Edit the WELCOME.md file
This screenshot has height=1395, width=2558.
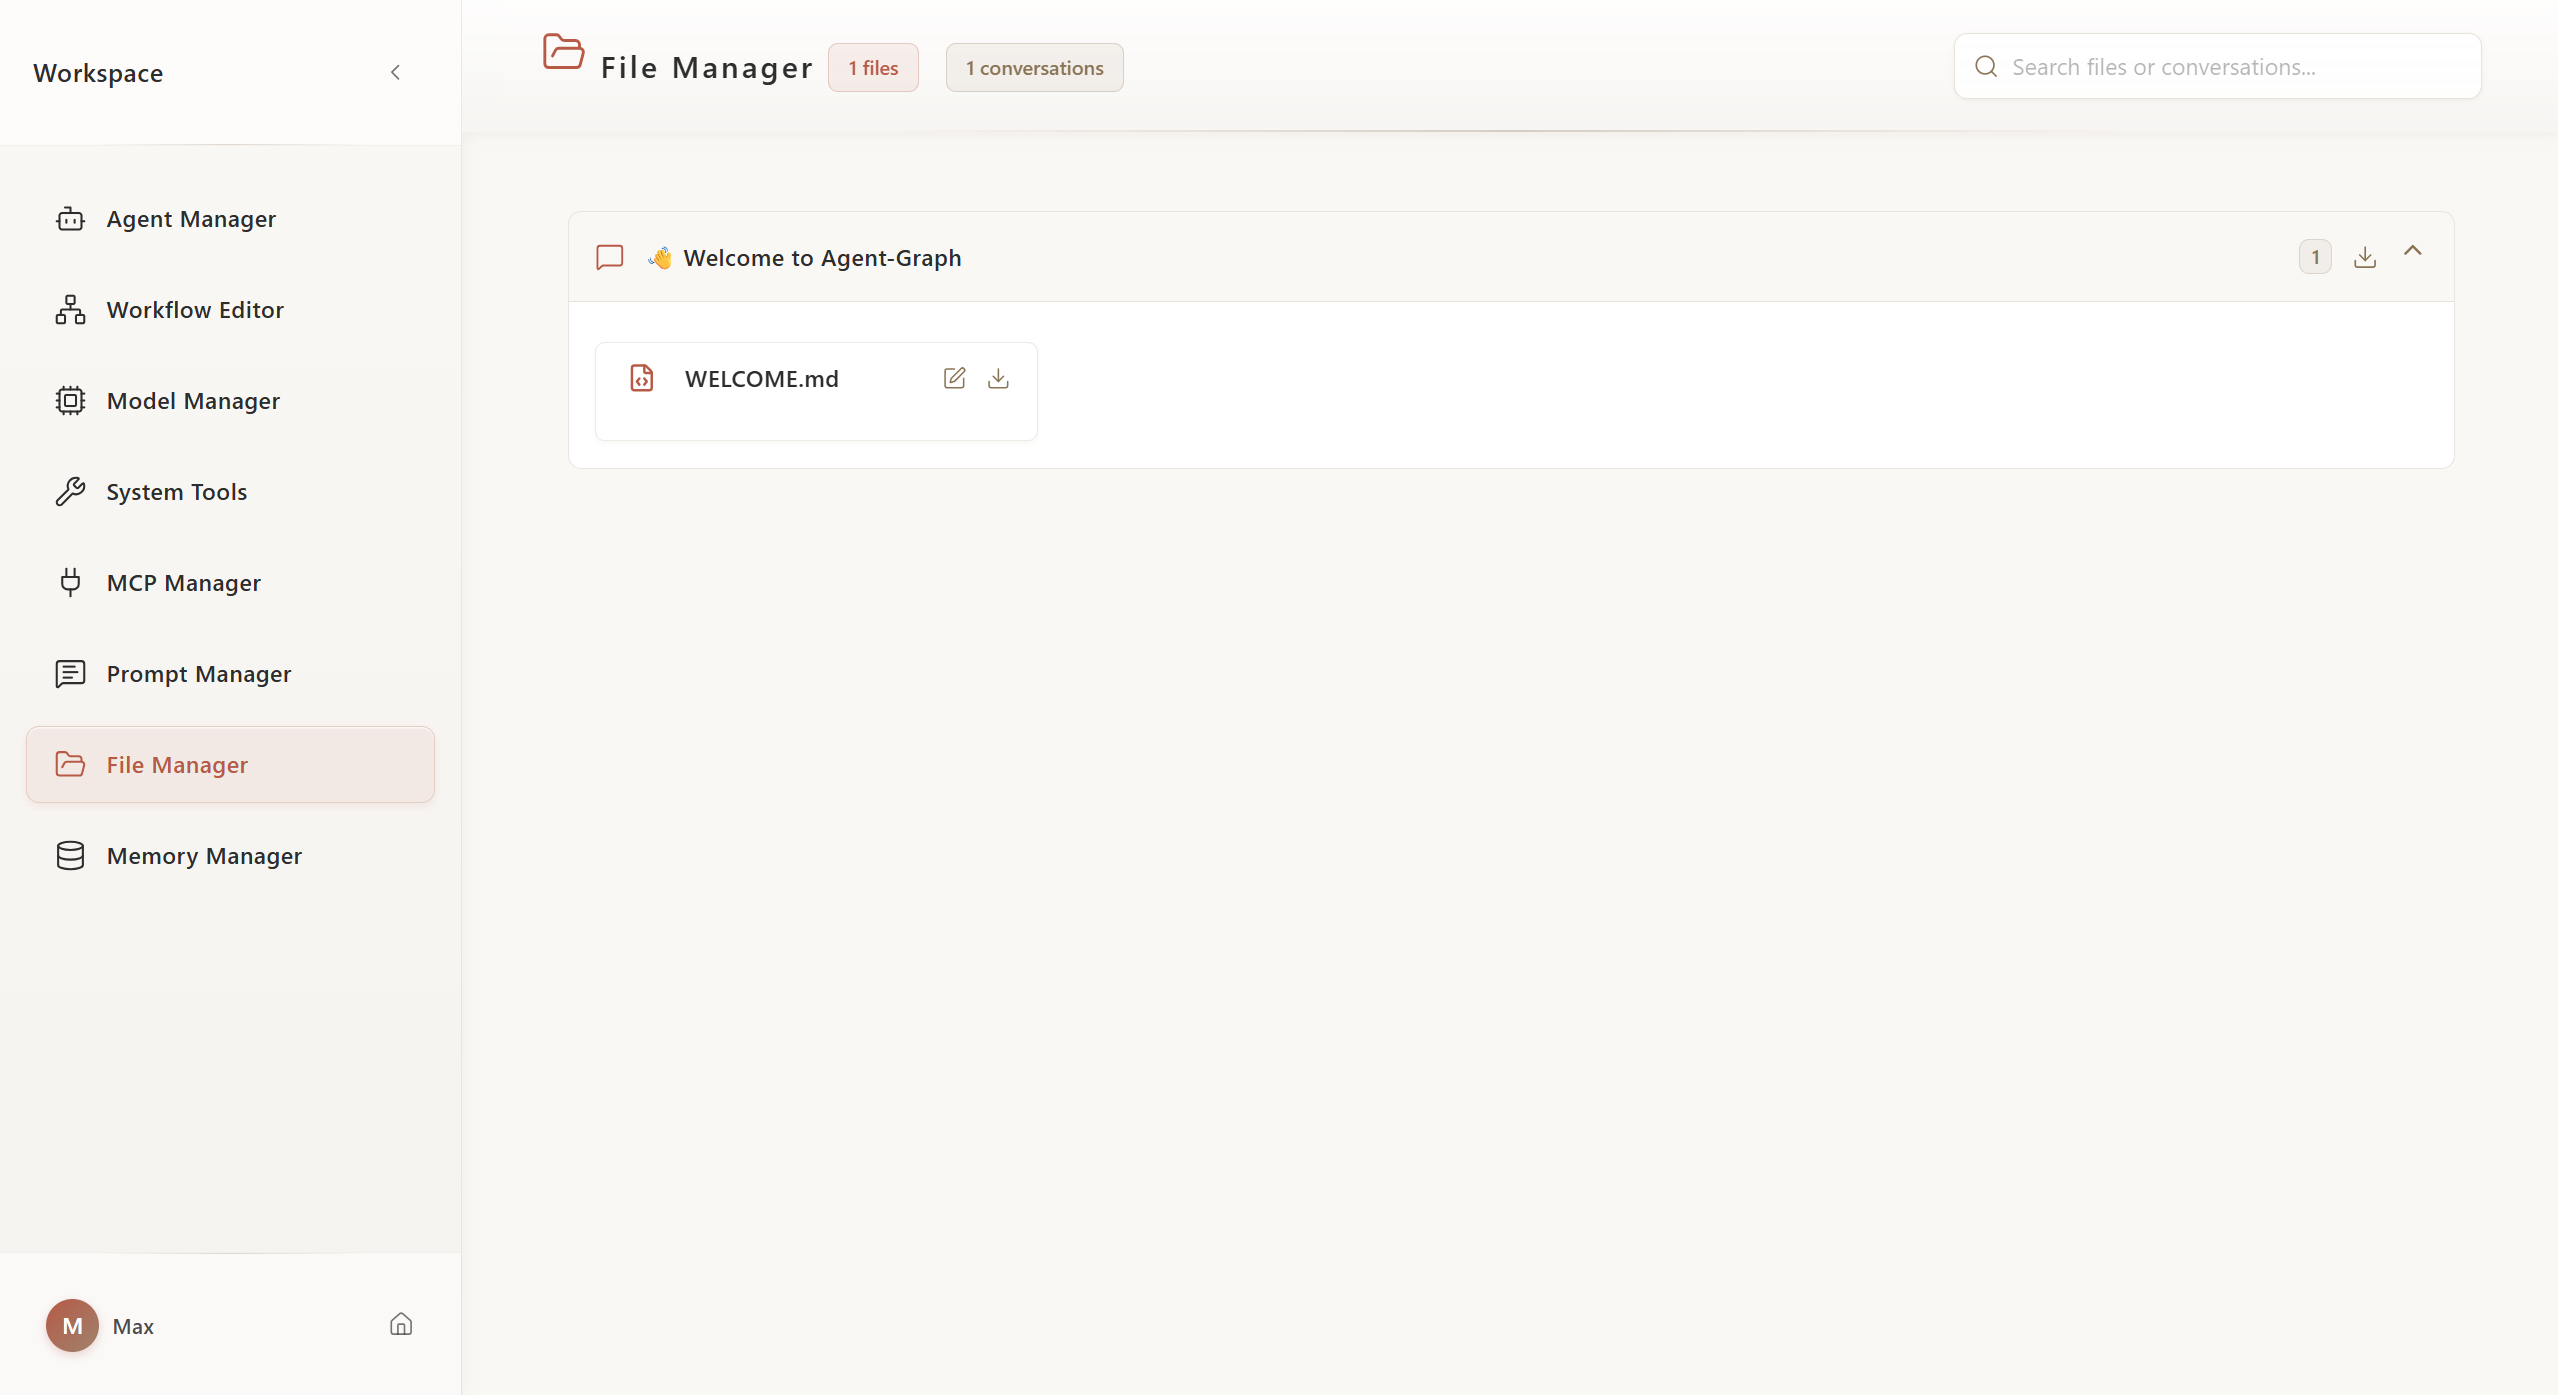coord(953,378)
